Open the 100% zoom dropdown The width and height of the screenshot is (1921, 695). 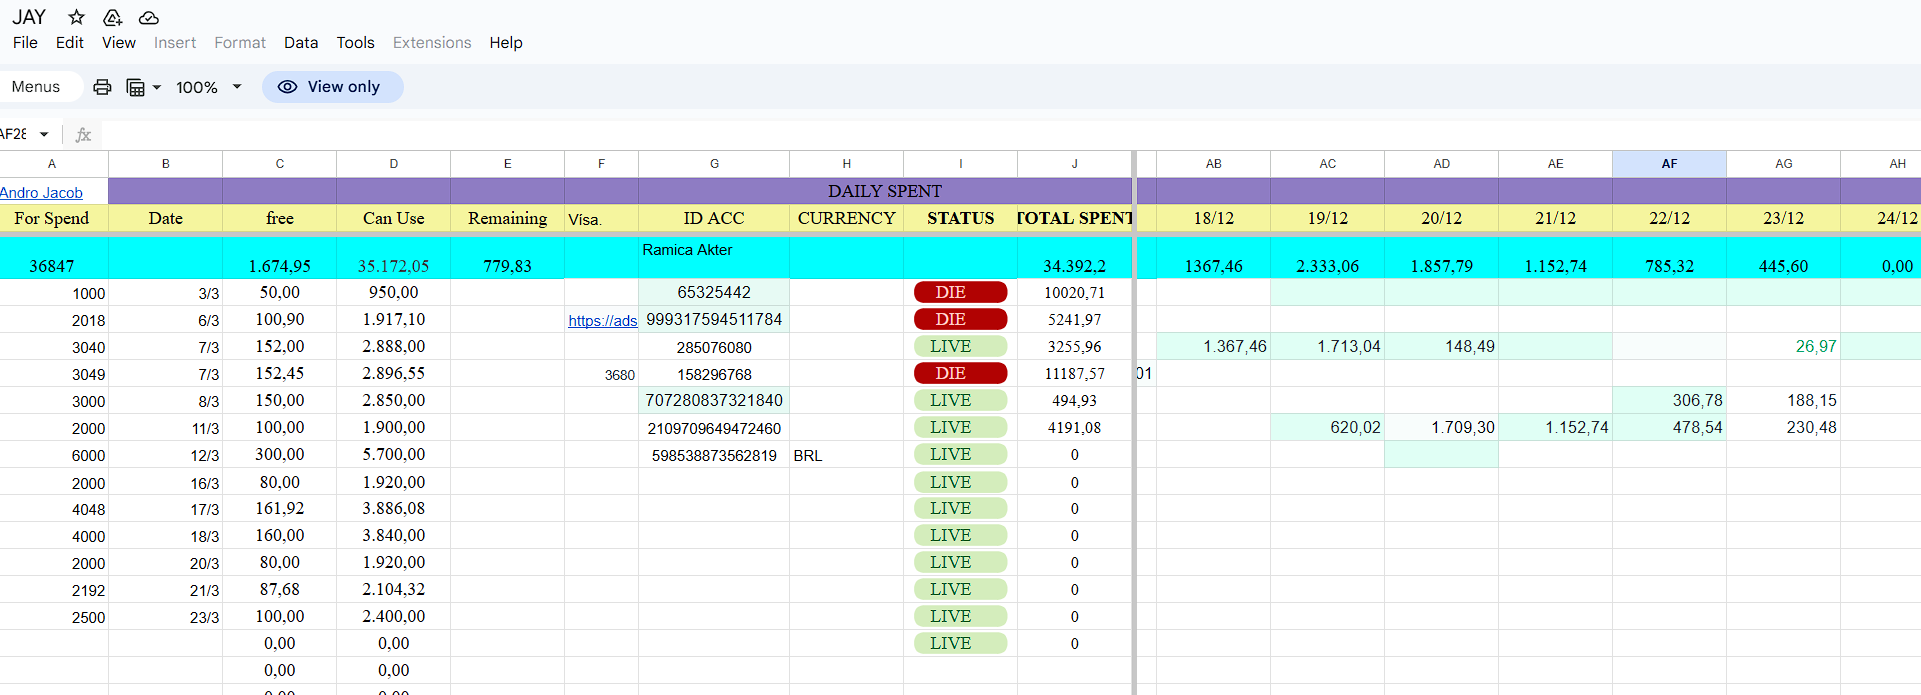point(209,87)
